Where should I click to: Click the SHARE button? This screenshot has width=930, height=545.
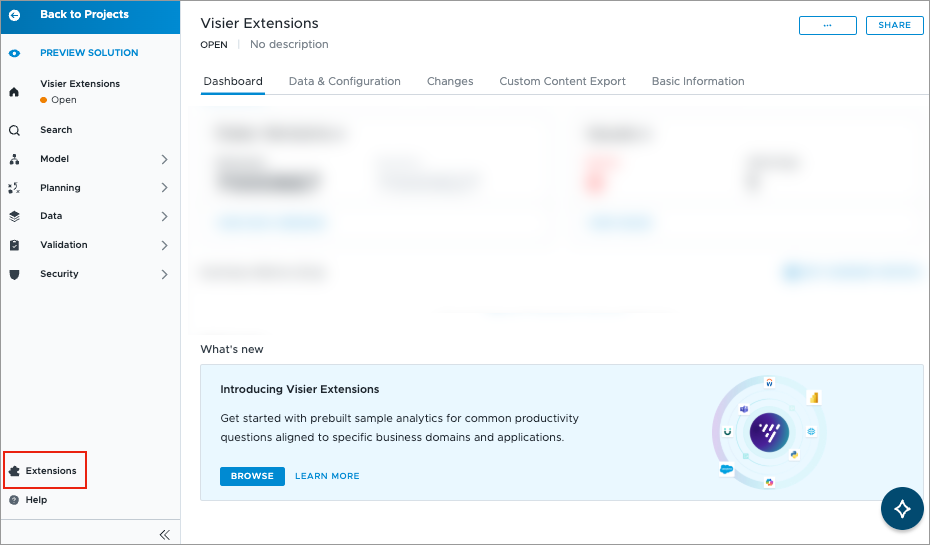[894, 26]
